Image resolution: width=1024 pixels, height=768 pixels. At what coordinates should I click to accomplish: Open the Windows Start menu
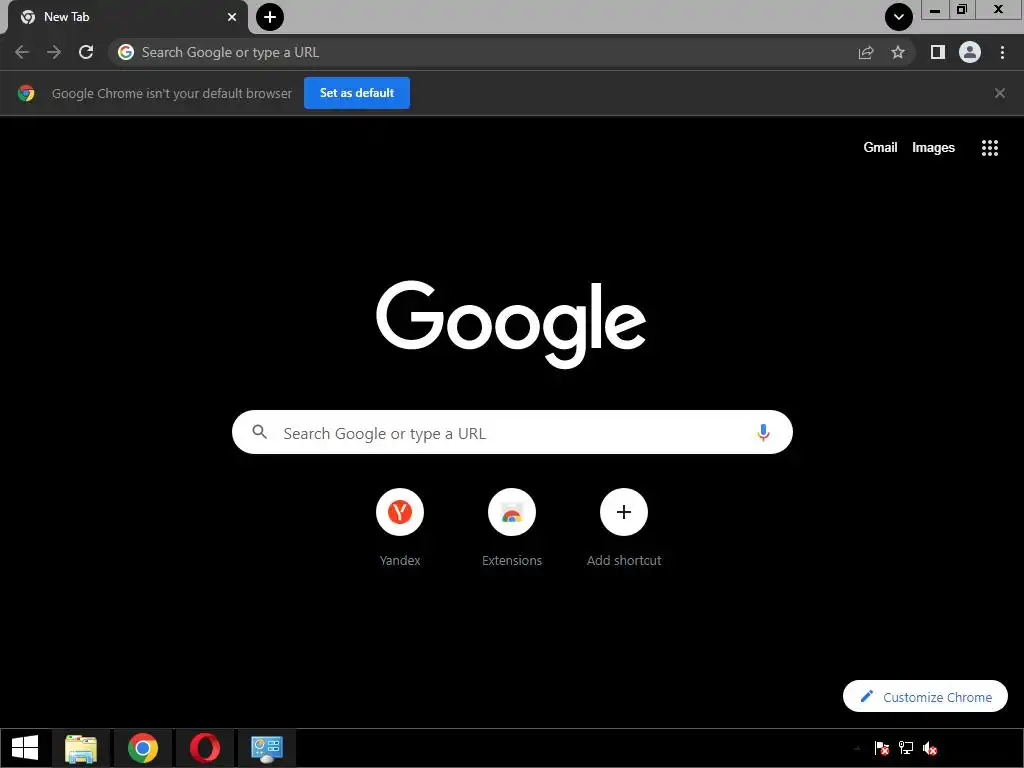tap(25, 748)
